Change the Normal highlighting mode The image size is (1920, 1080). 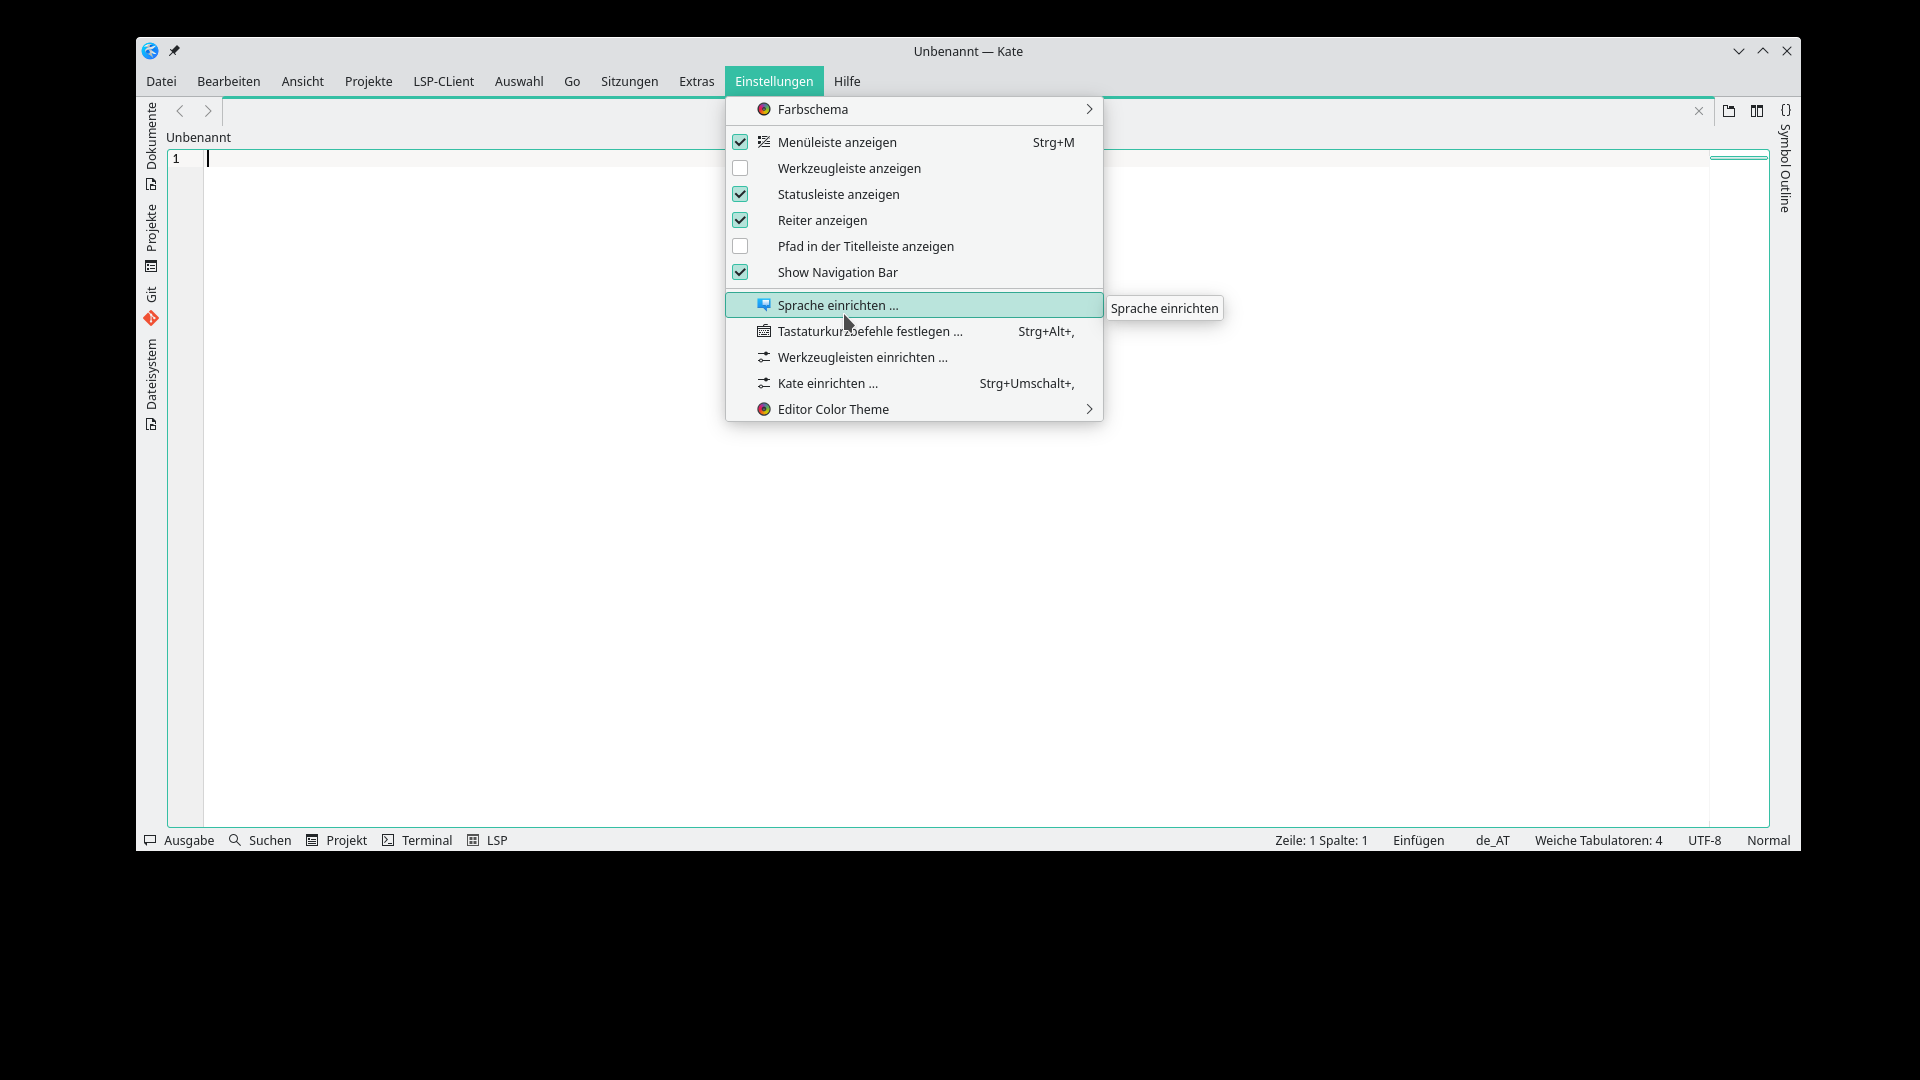tap(1768, 840)
